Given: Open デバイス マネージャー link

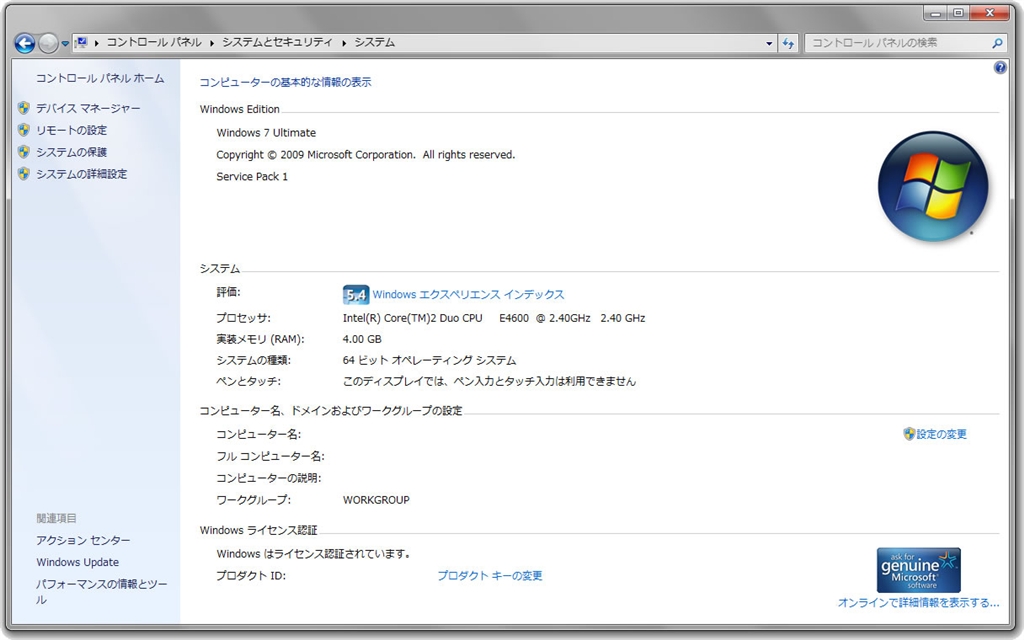Looking at the screenshot, I should tap(88, 108).
